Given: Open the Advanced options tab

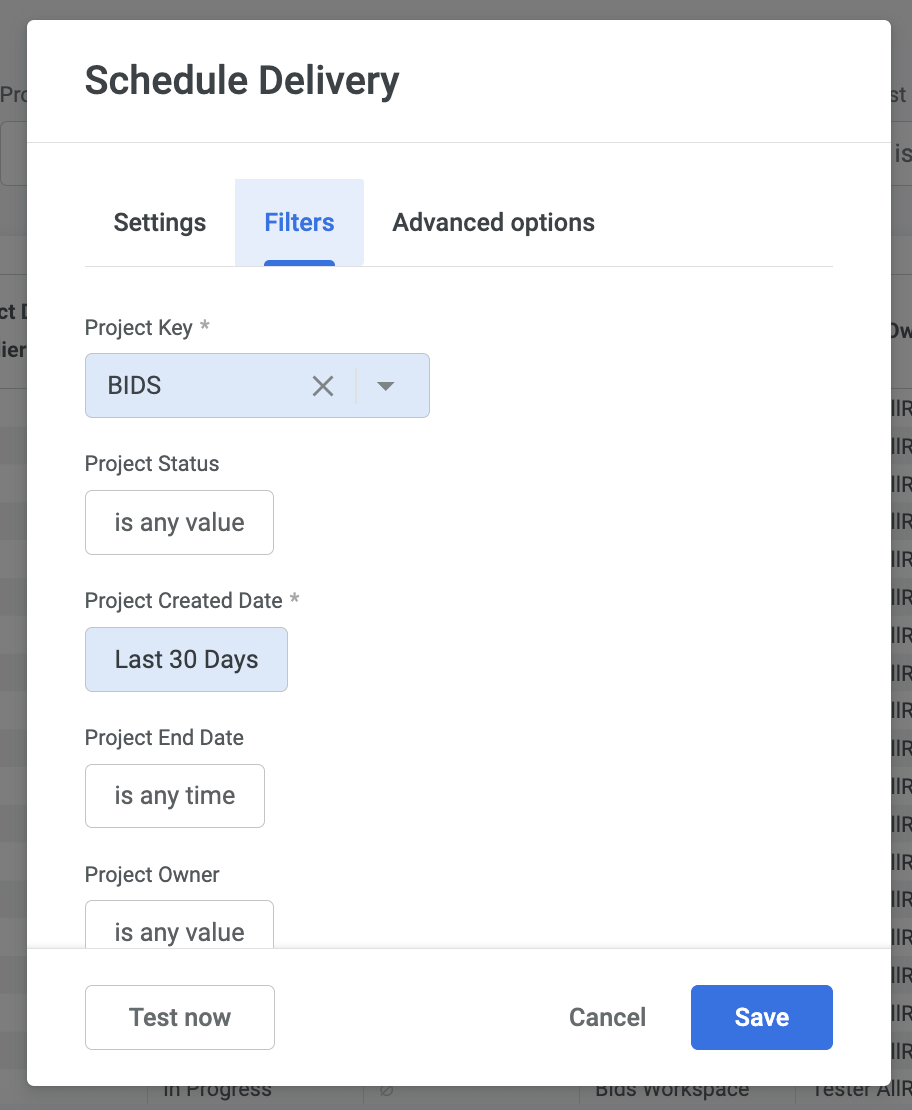Looking at the screenshot, I should [x=493, y=222].
